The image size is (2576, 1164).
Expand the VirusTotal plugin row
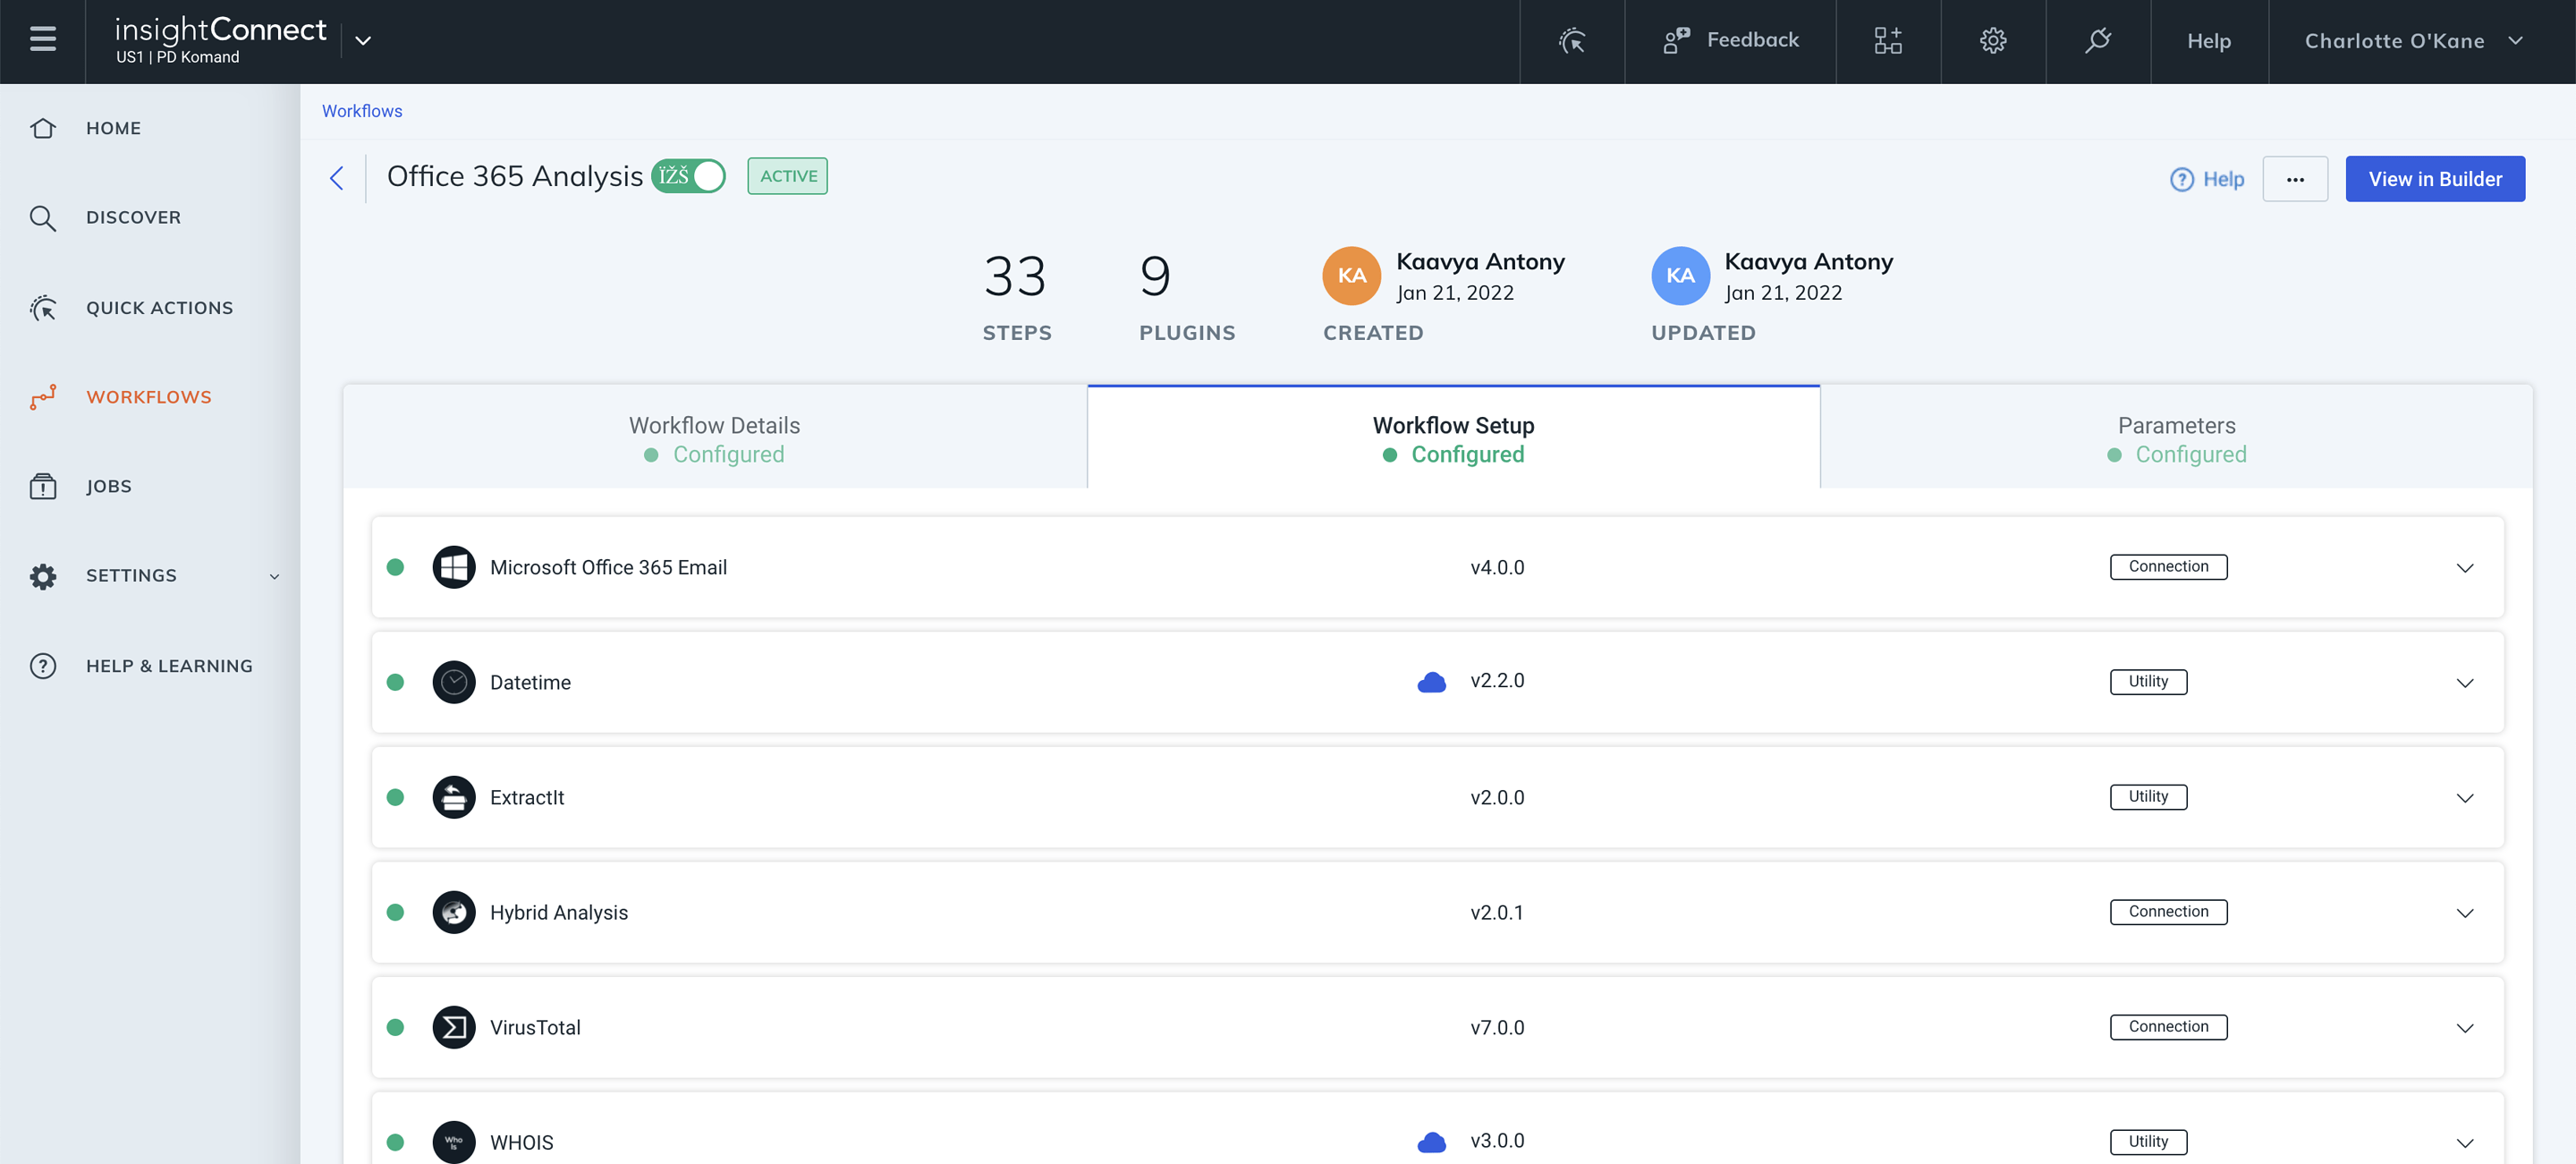coord(2465,1028)
